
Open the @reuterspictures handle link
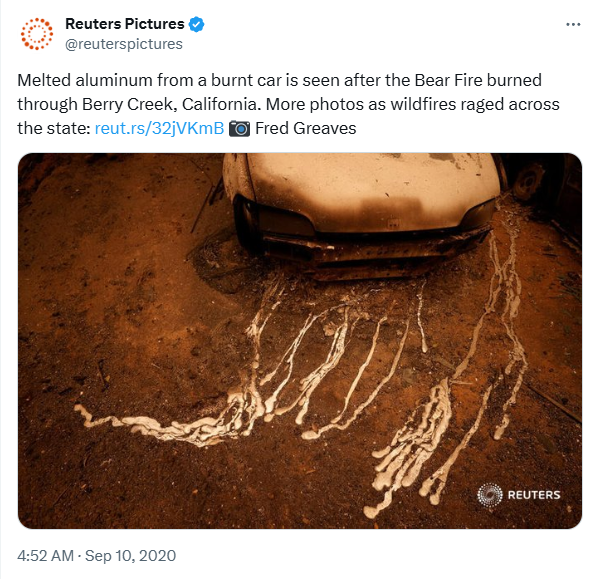point(124,44)
